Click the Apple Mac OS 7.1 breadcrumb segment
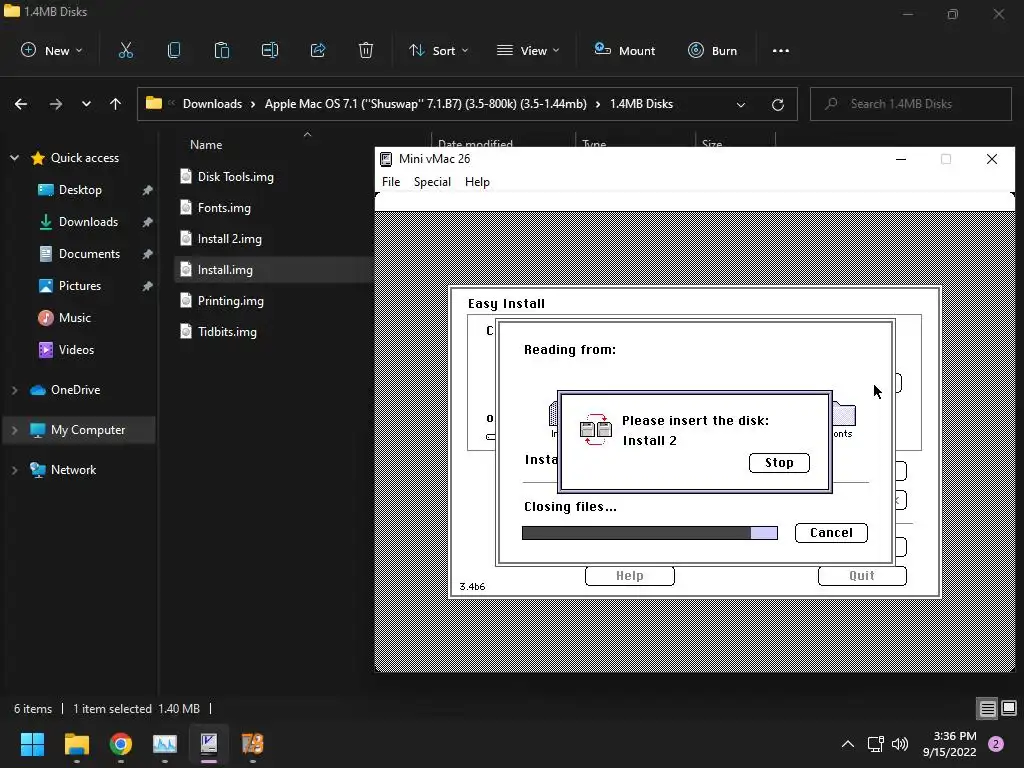Image resolution: width=1024 pixels, height=768 pixels. click(x=425, y=104)
